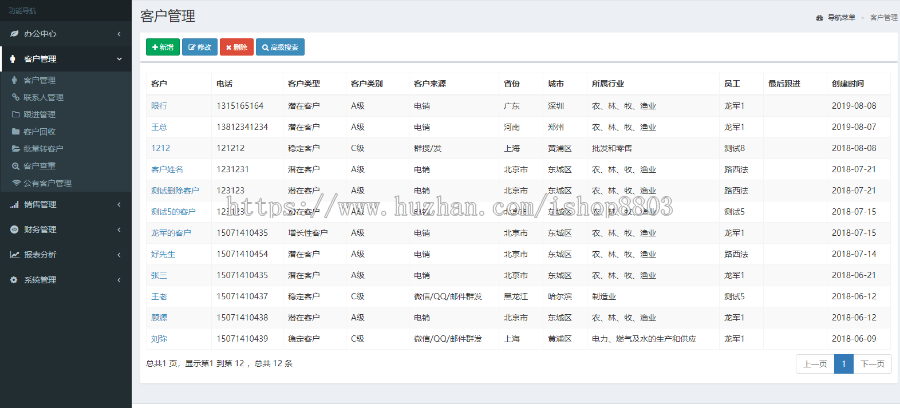
Task: Click the industry cell 批发和零售
Action: (x=612, y=148)
